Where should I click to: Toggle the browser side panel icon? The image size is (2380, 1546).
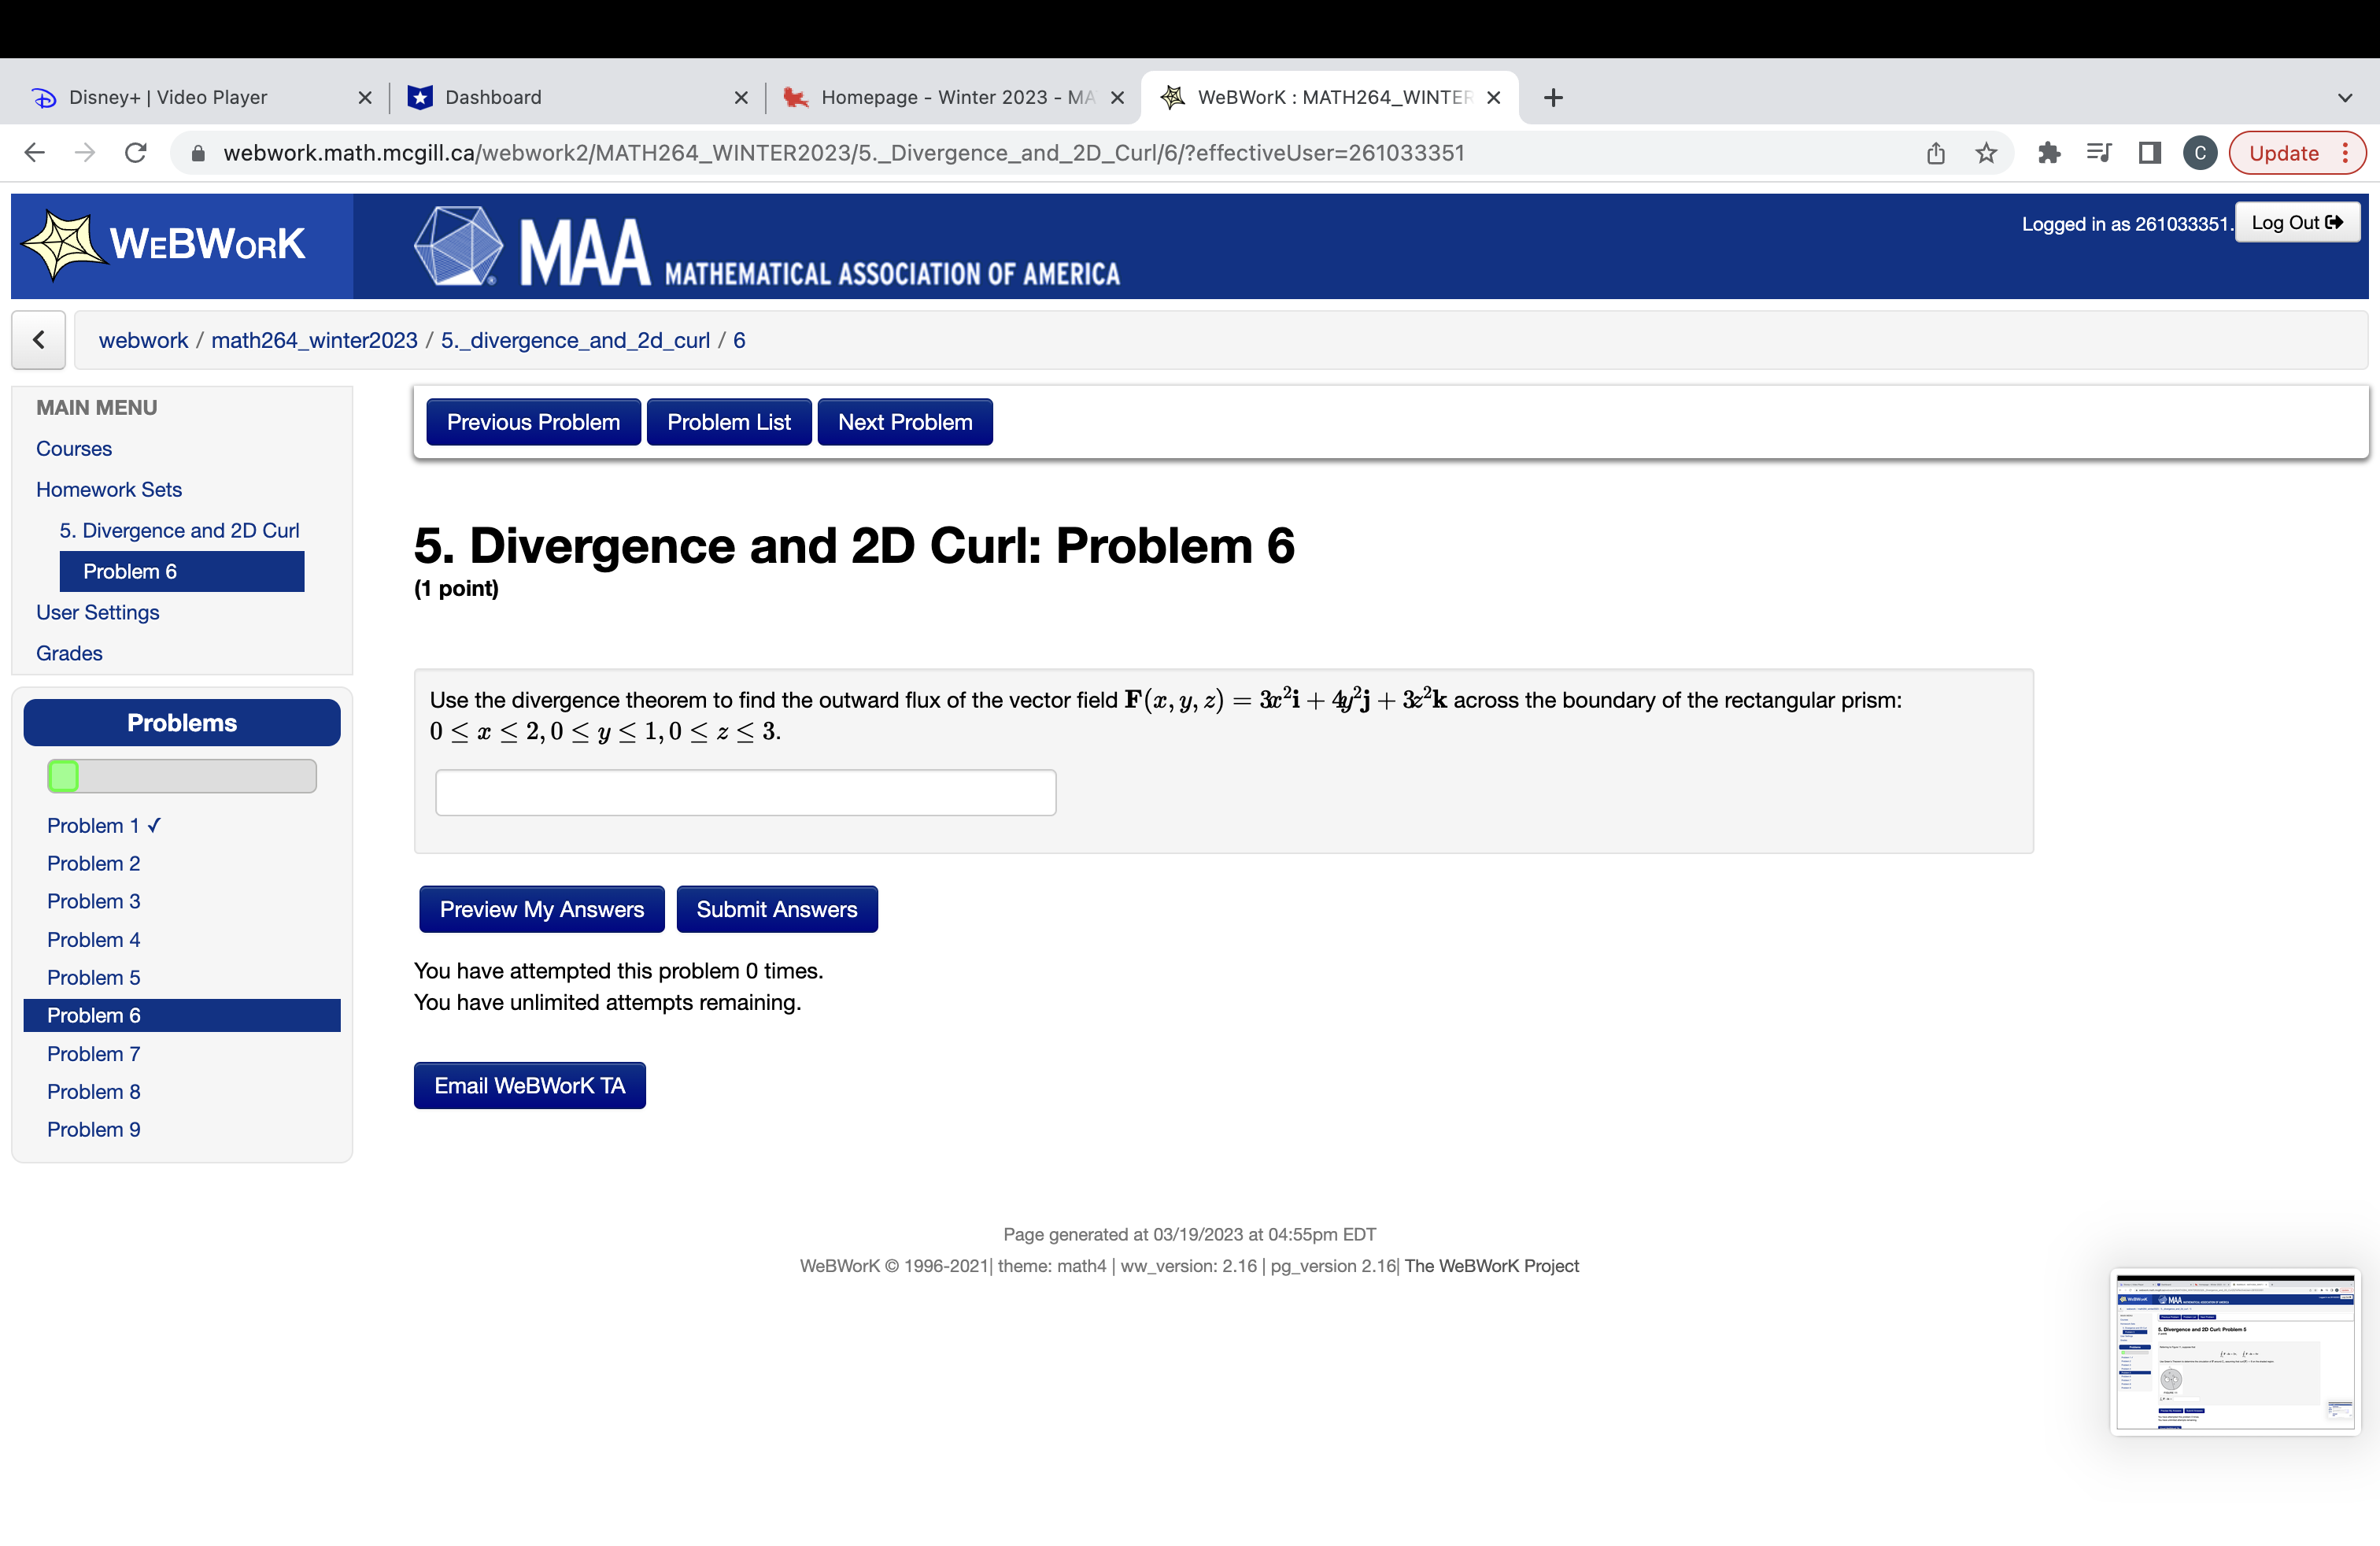(x=2150, y=153)
